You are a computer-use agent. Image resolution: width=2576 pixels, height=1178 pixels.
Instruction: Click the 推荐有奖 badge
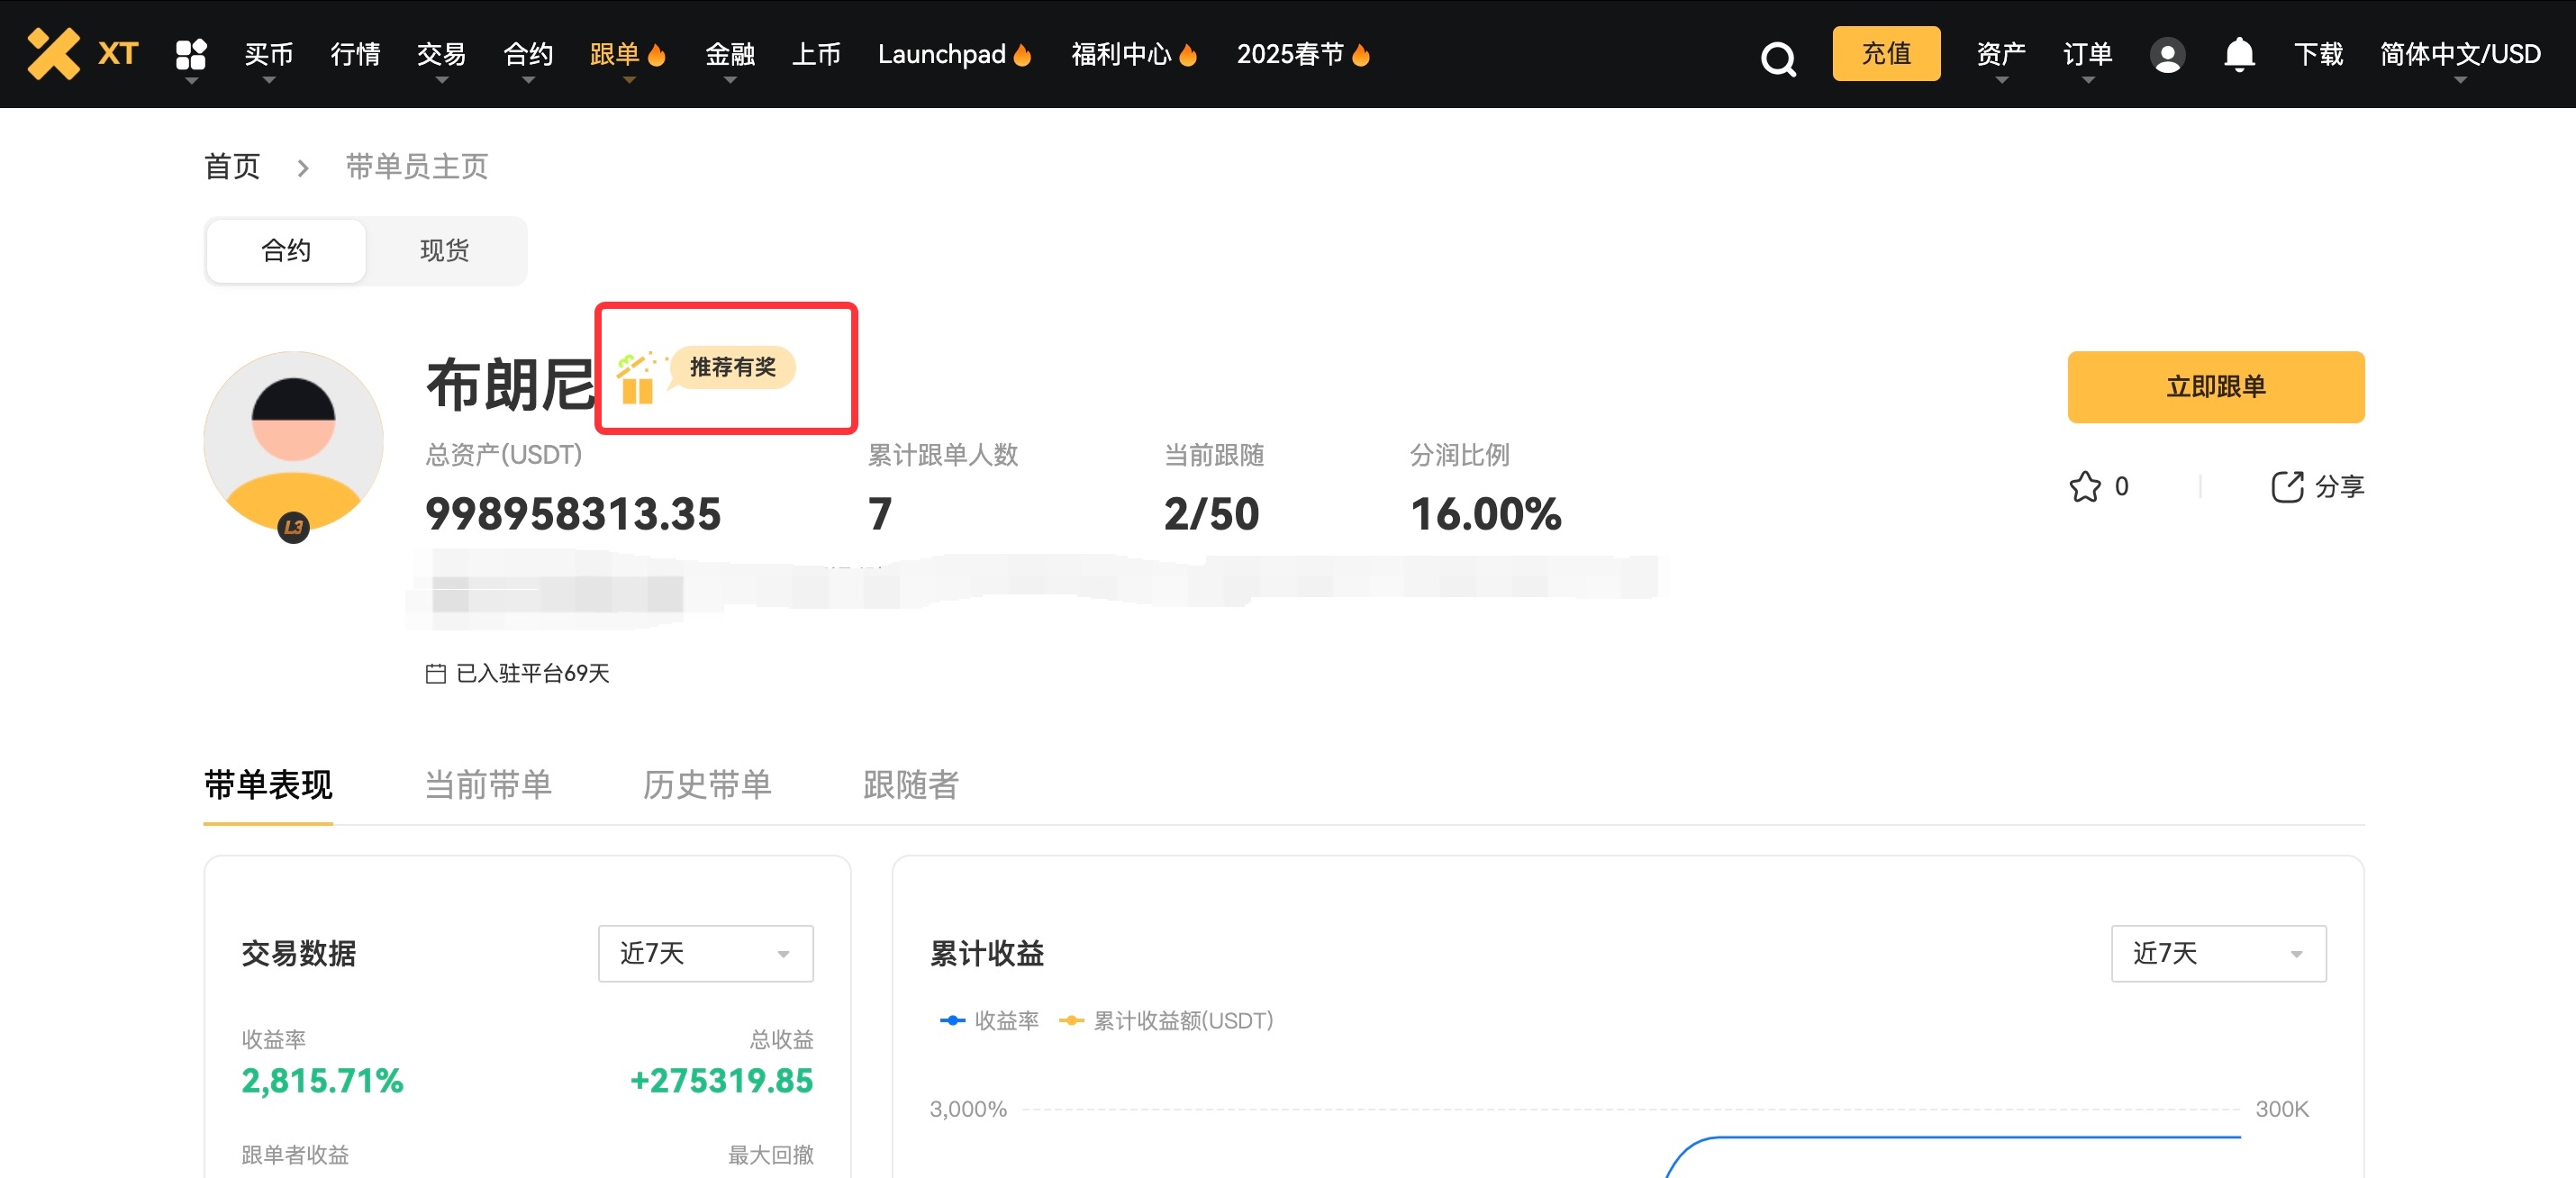[x=732, y=367]
